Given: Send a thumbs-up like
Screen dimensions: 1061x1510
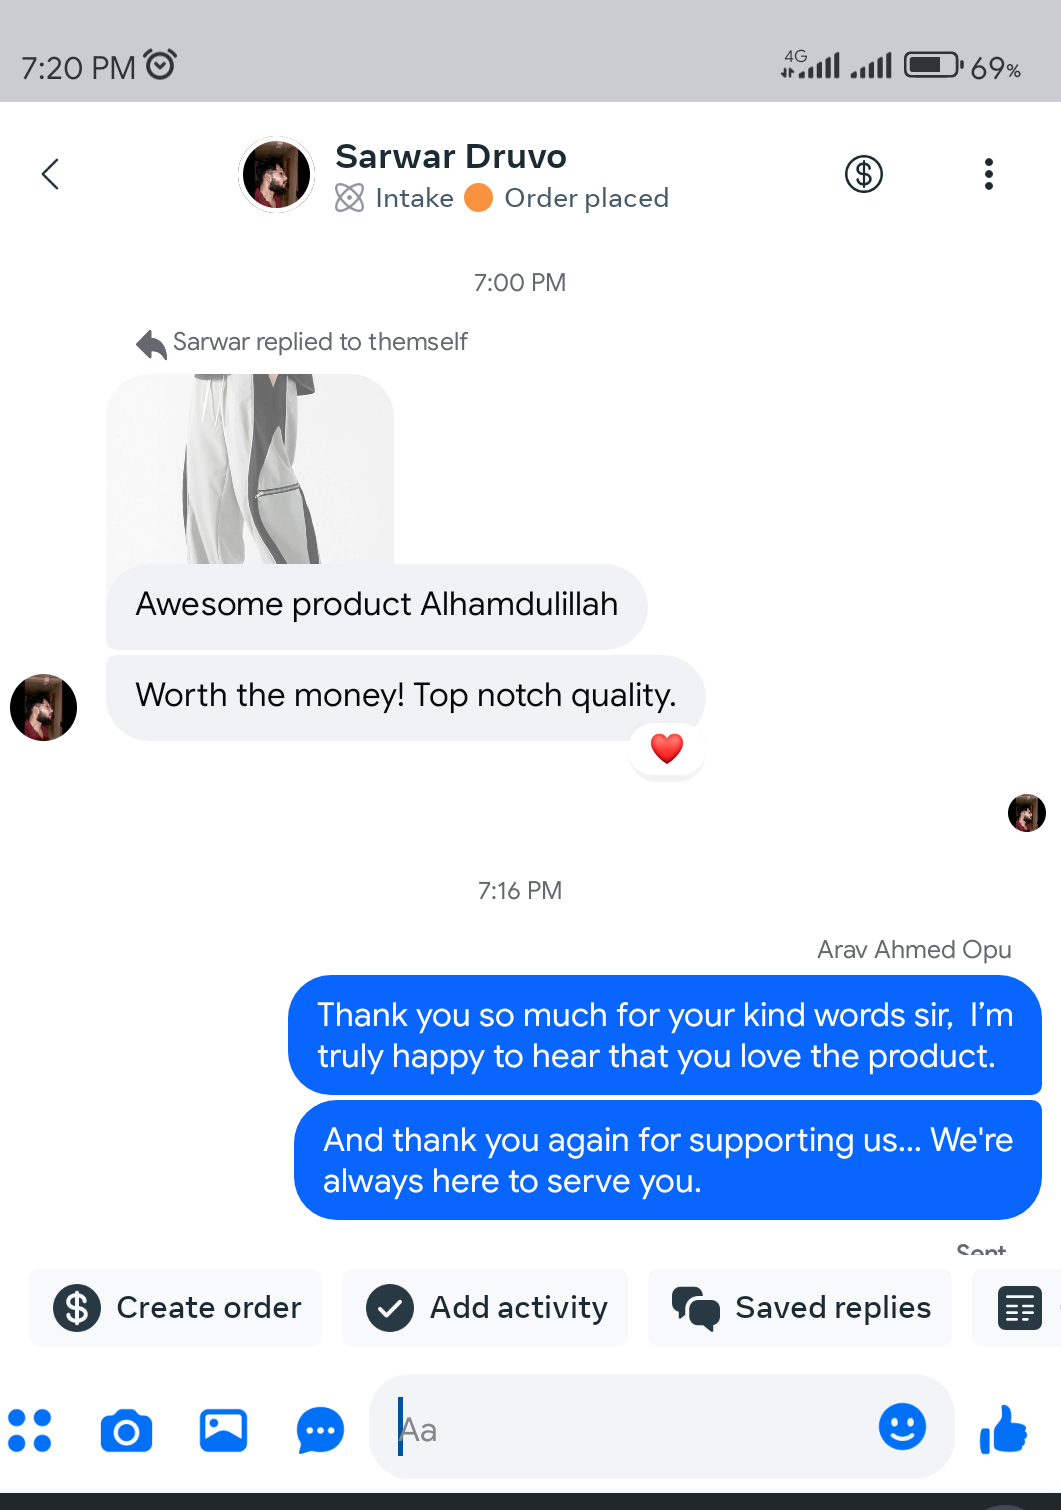Looking at the screenshot, I should pyautogui.click(x=1004, y=1428).
